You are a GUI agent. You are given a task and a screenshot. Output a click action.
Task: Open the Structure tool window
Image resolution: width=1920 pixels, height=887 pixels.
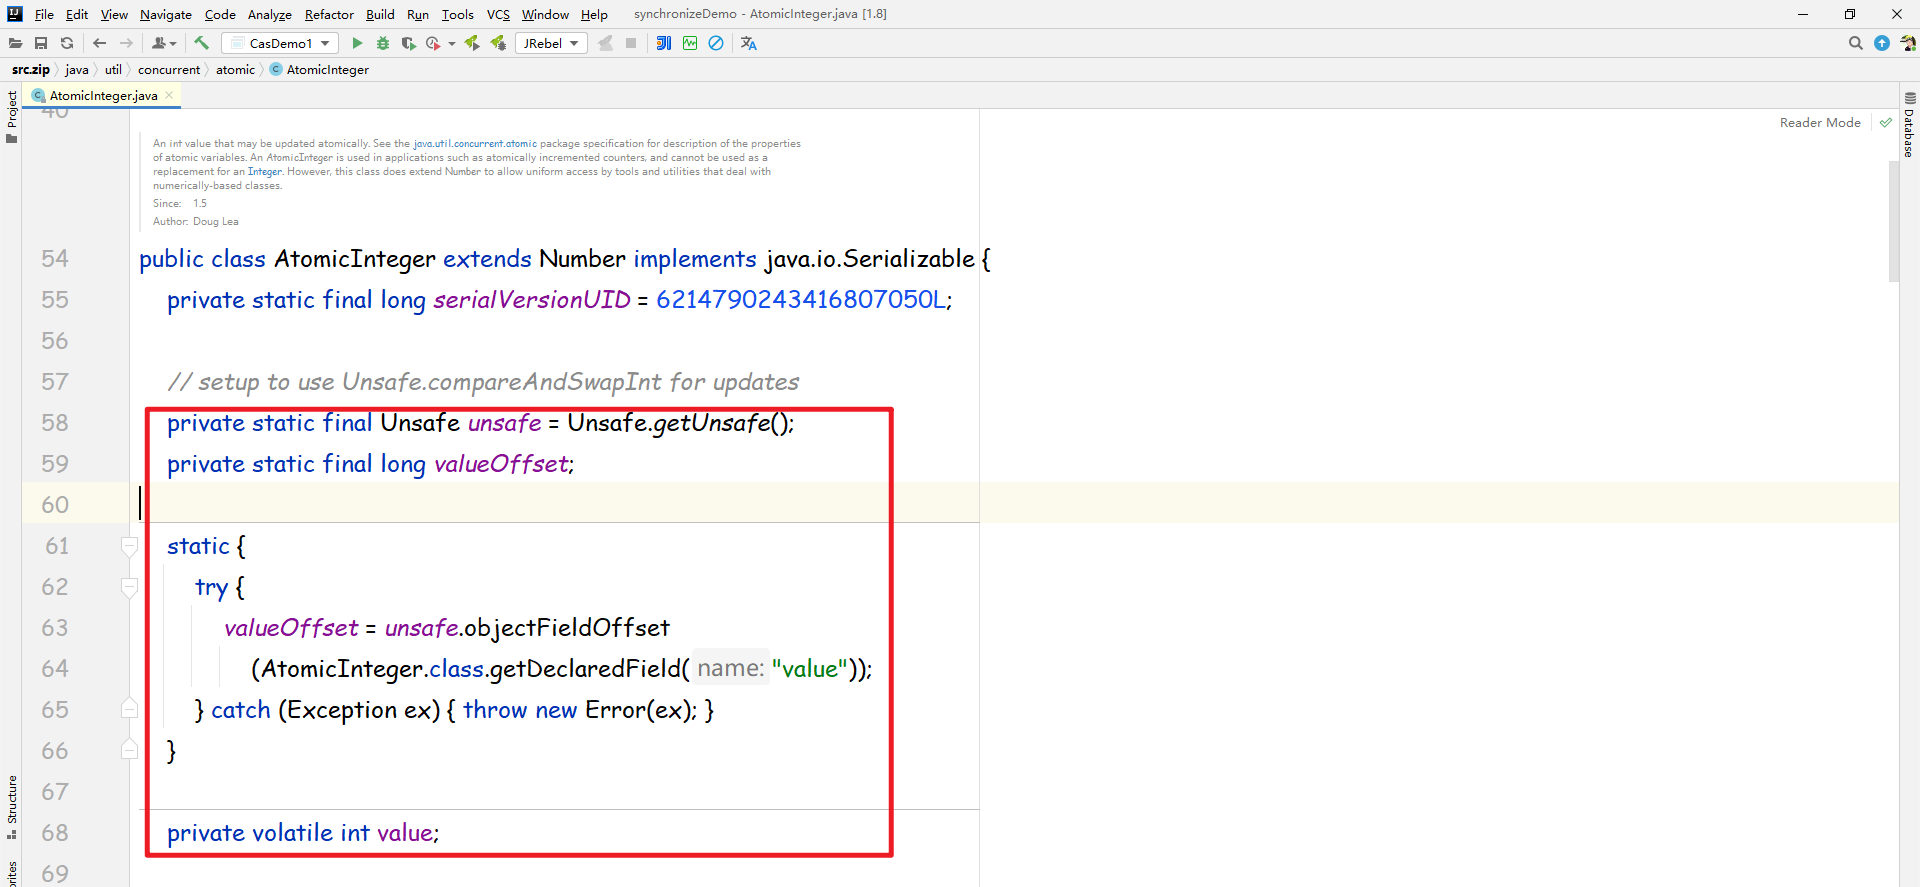12,807
